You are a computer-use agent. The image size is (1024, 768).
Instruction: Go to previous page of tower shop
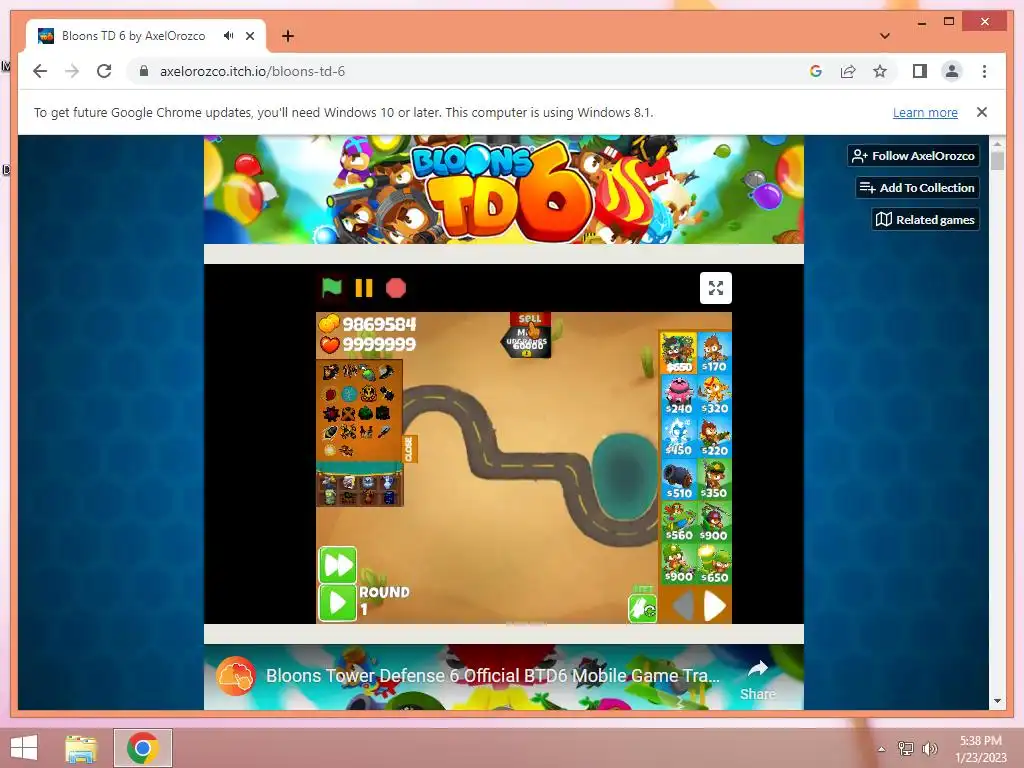pos(682,607)
